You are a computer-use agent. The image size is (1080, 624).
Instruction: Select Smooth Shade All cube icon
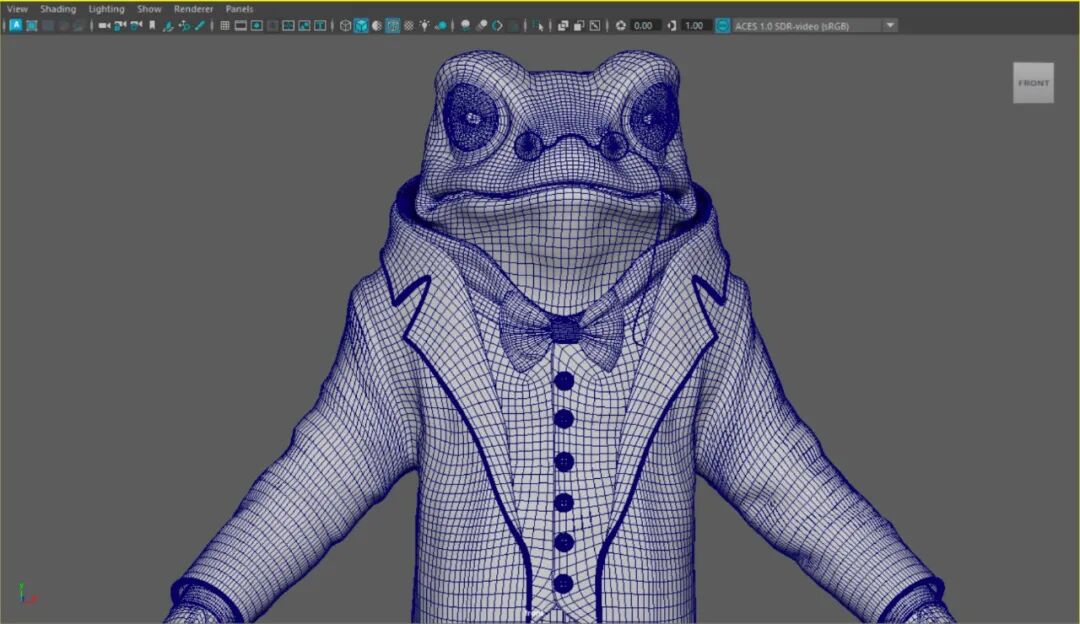point(361,25)
